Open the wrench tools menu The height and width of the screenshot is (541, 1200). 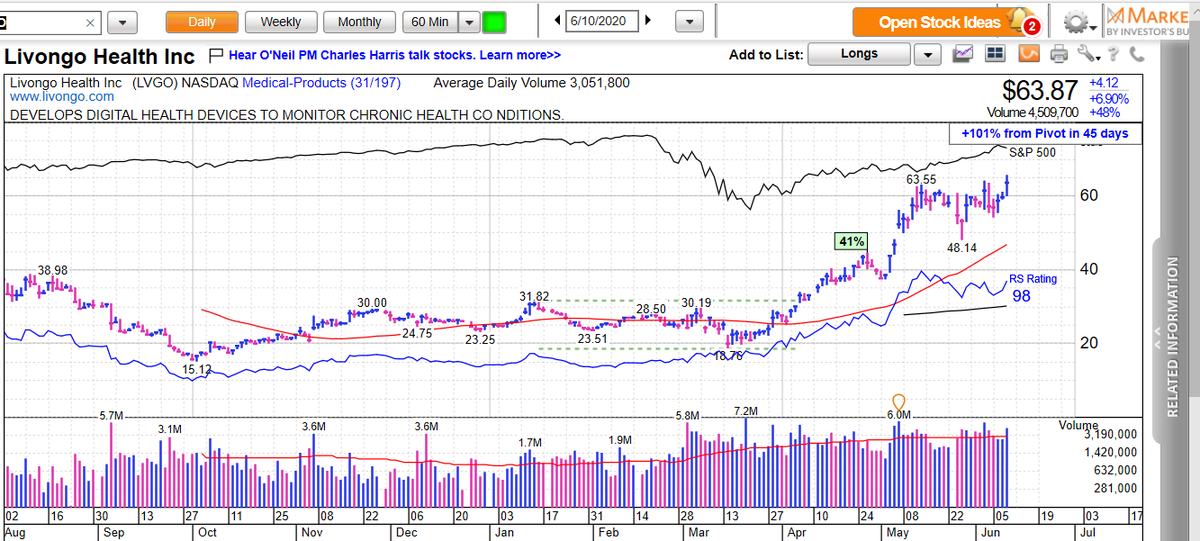point(1088,54)
